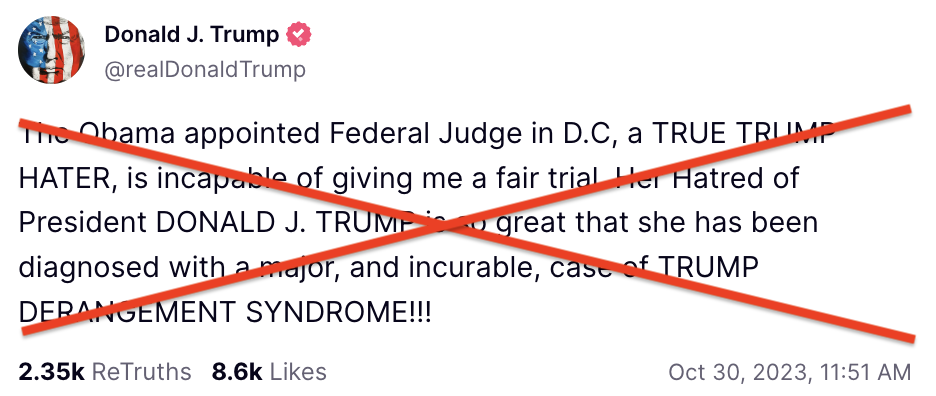Visit the @realDonaldTrump handle link

[205, 70]
